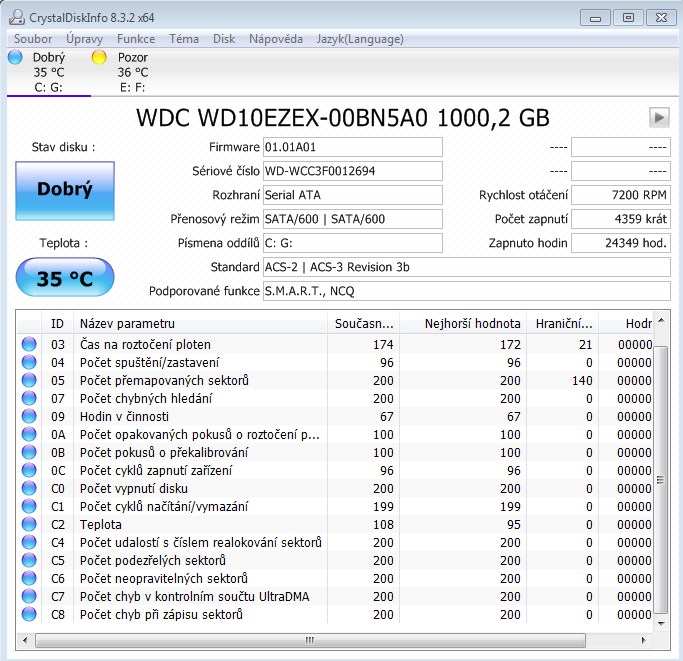Click the disk title WDC WD10EZEX-00BN5A0 1000,2 GB
The width and height of the screenshot is (683, 661).
343,118
